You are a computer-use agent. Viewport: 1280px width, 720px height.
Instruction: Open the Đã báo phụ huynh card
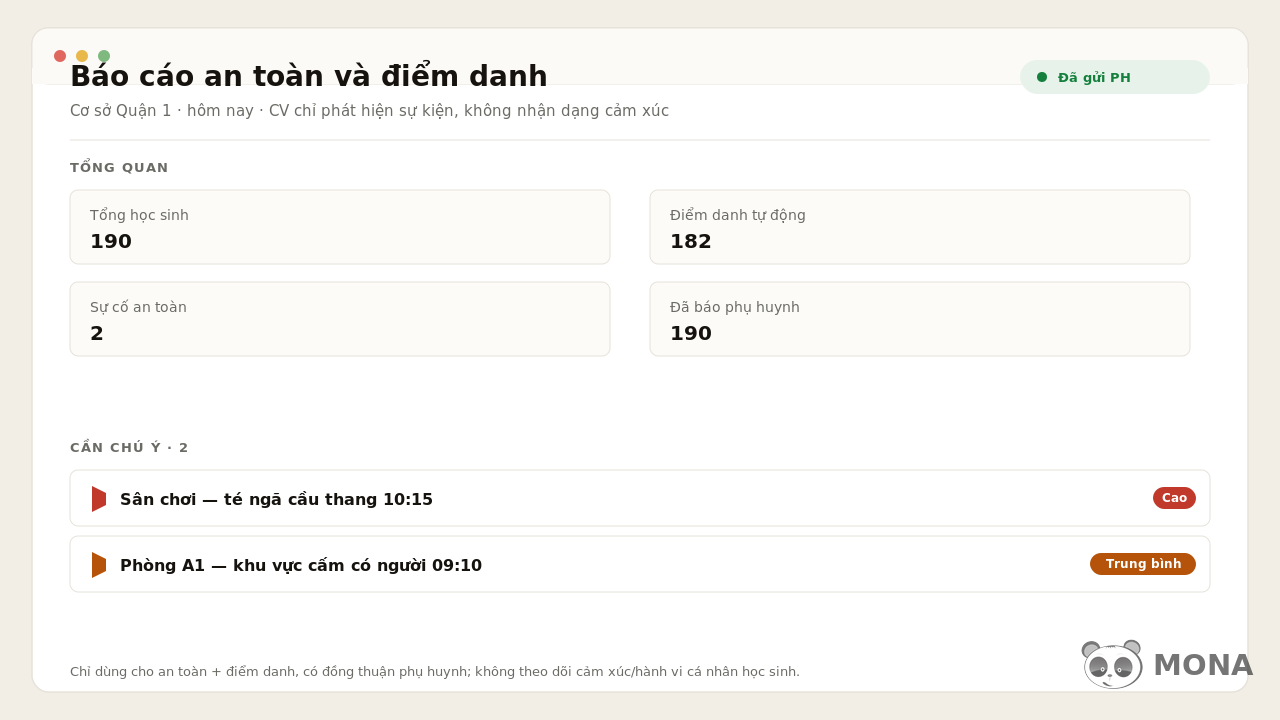tap(920, 319)
